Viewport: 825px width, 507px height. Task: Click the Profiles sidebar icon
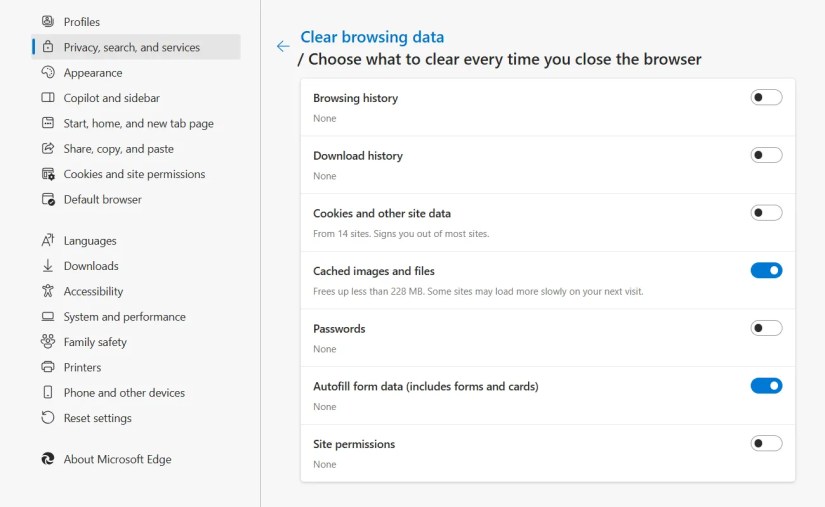(47, 21)
